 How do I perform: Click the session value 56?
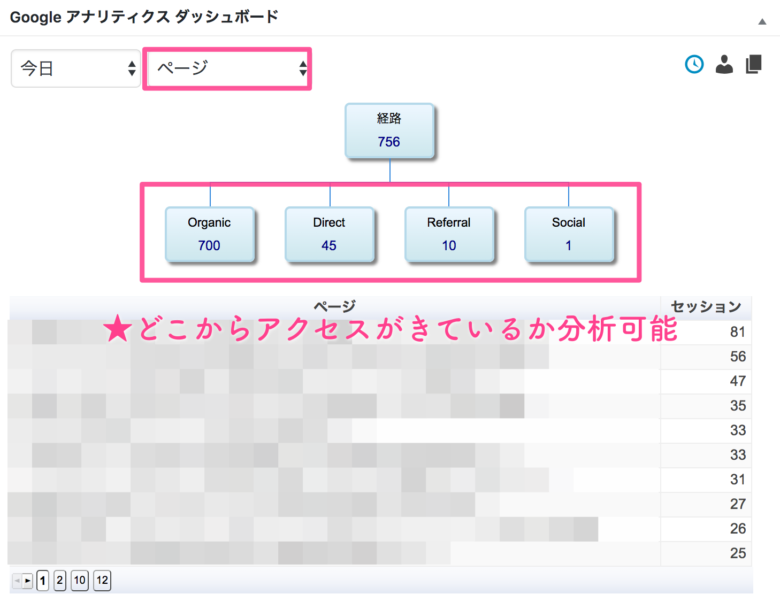pyautogui.click(x=738, y=356)
